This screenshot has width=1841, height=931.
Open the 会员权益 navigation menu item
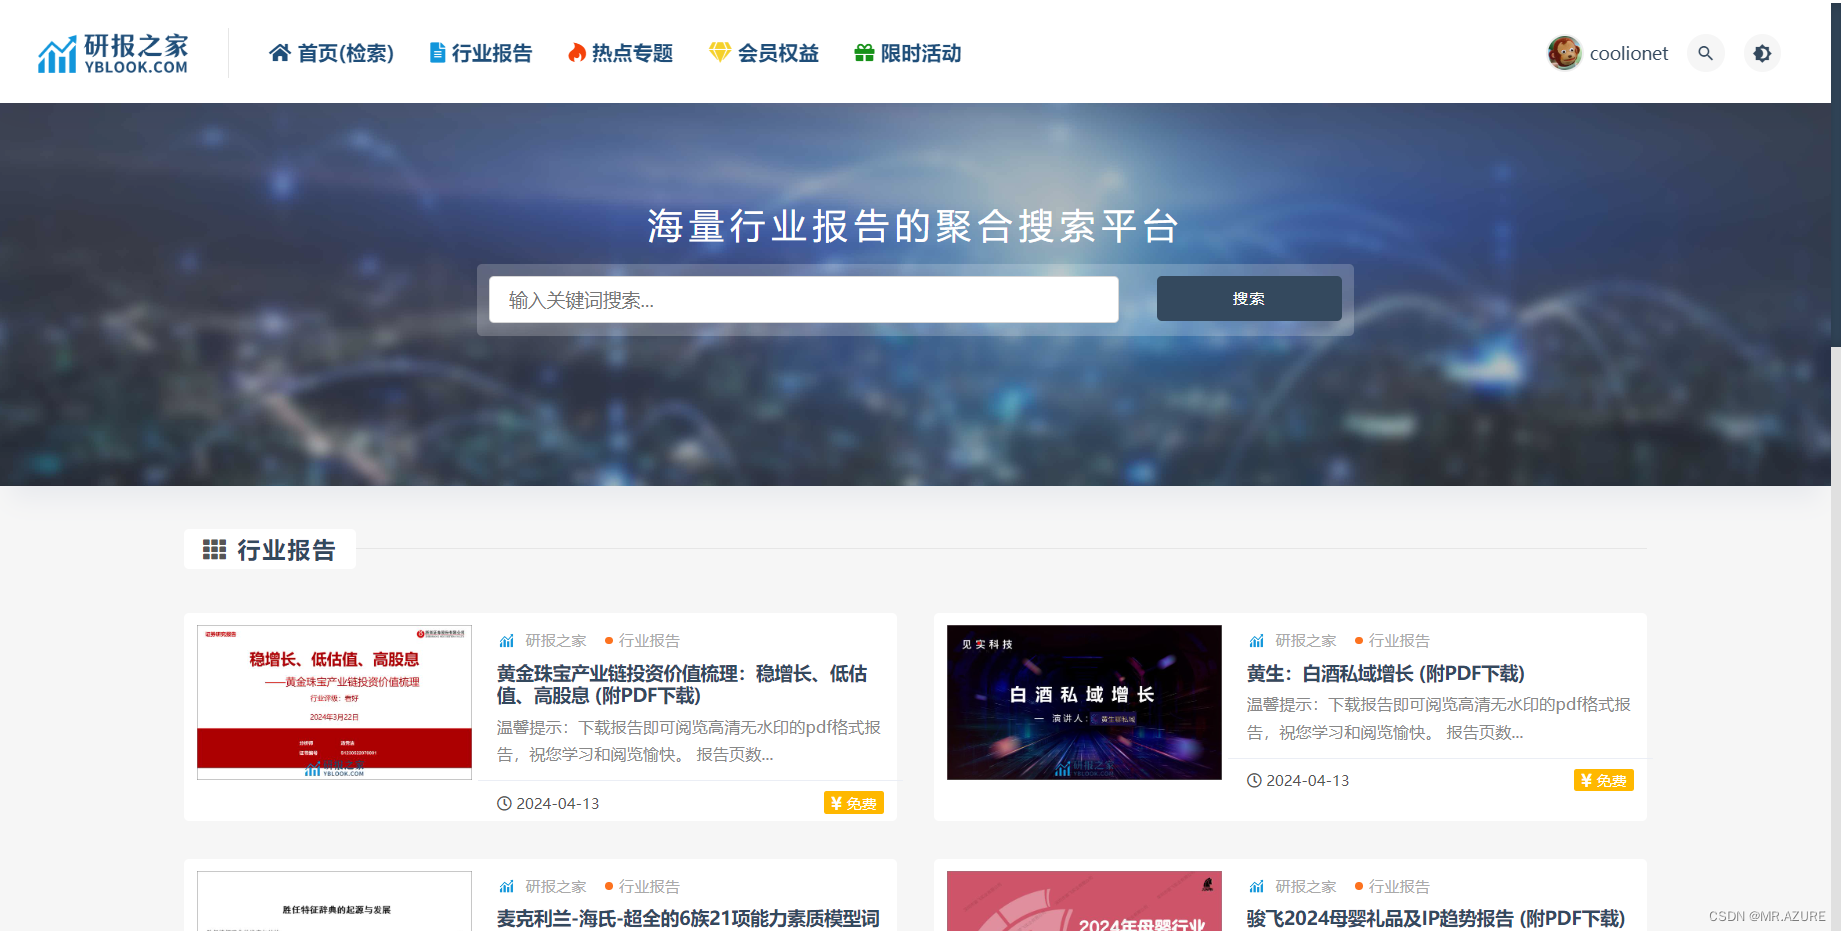tap(764, 53)
